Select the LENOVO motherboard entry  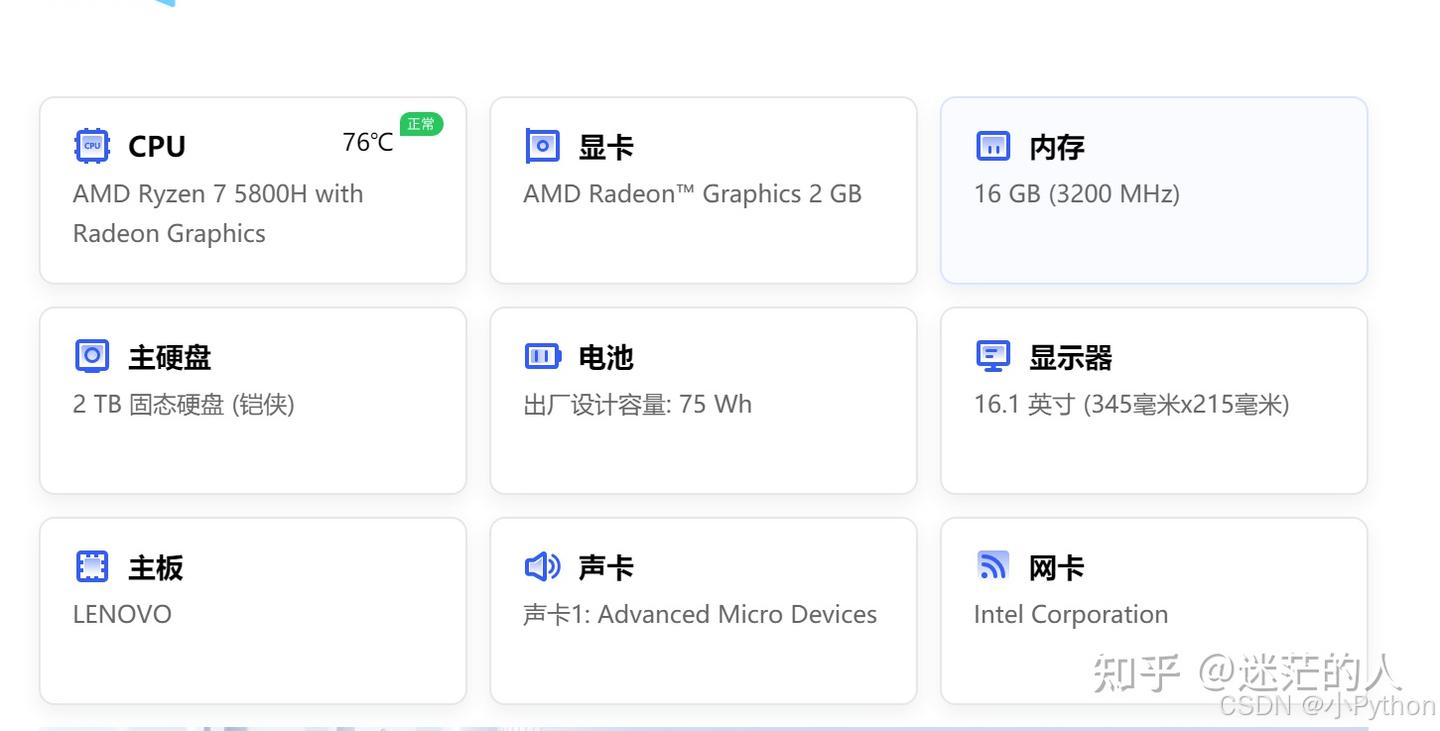click(x=122, y=614)
